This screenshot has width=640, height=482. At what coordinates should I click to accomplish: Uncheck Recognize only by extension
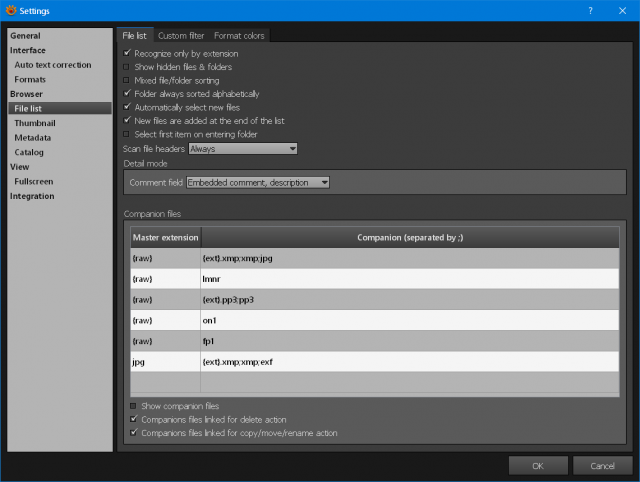127,53
